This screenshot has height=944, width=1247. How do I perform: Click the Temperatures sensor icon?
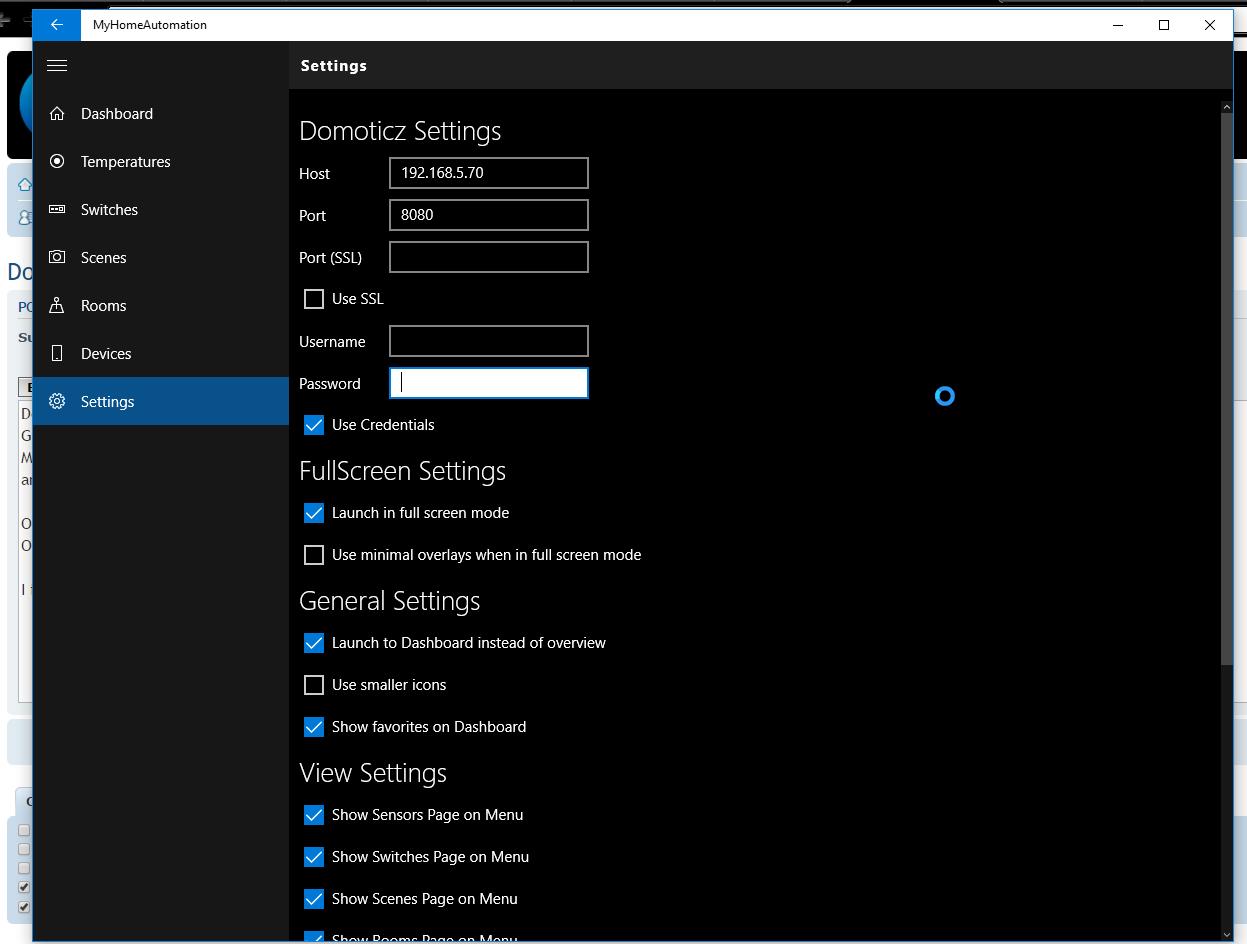click(x=58, y=161)
